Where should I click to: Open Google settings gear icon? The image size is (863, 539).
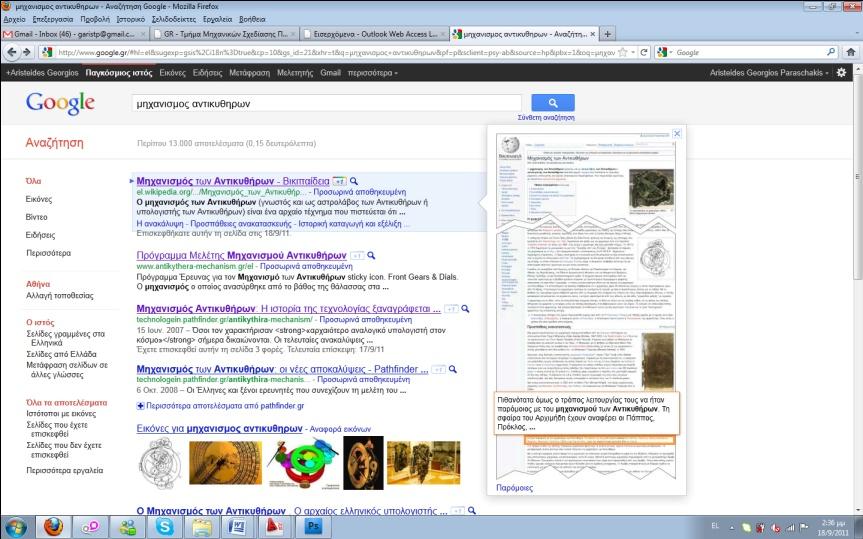click(x=842, y=72)
